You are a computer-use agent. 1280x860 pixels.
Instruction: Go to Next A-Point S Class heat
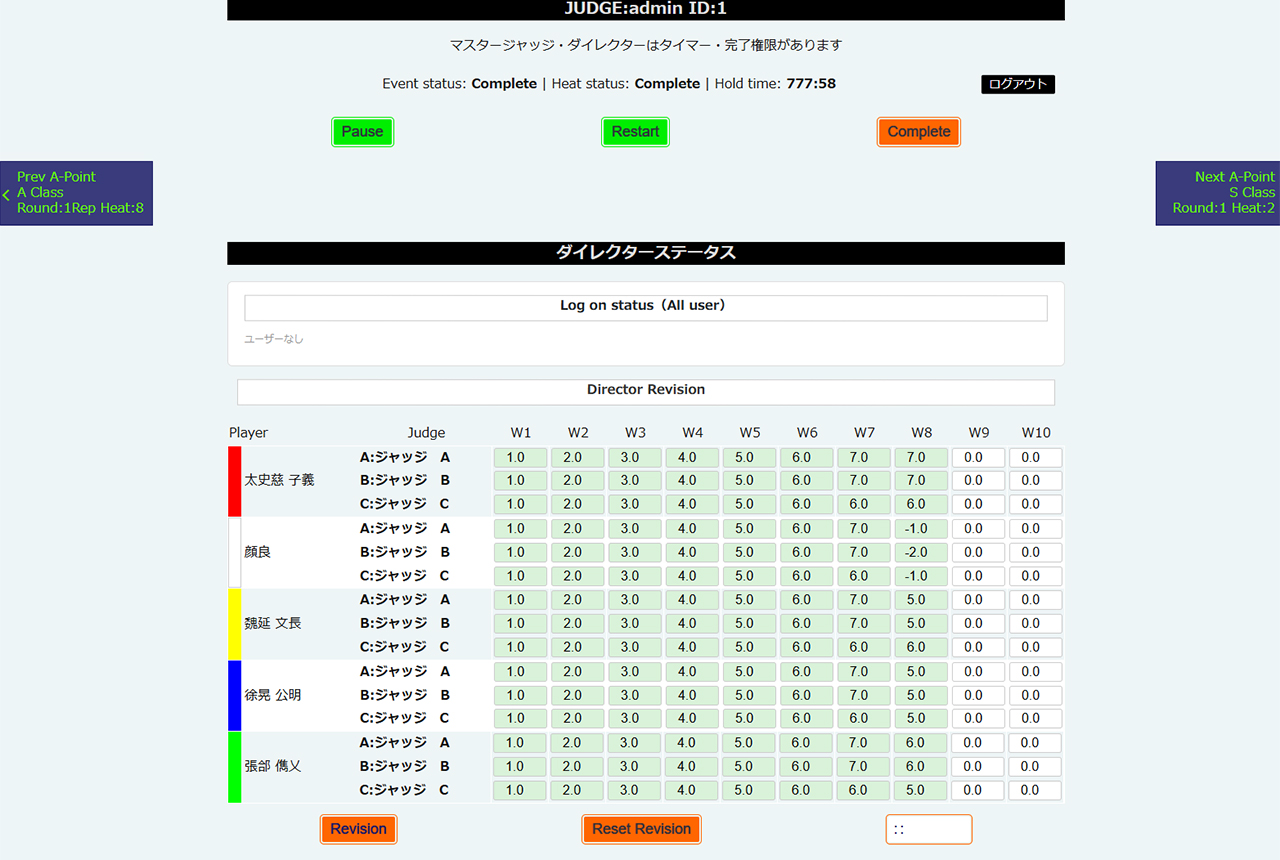click(x=1218, y=193)
